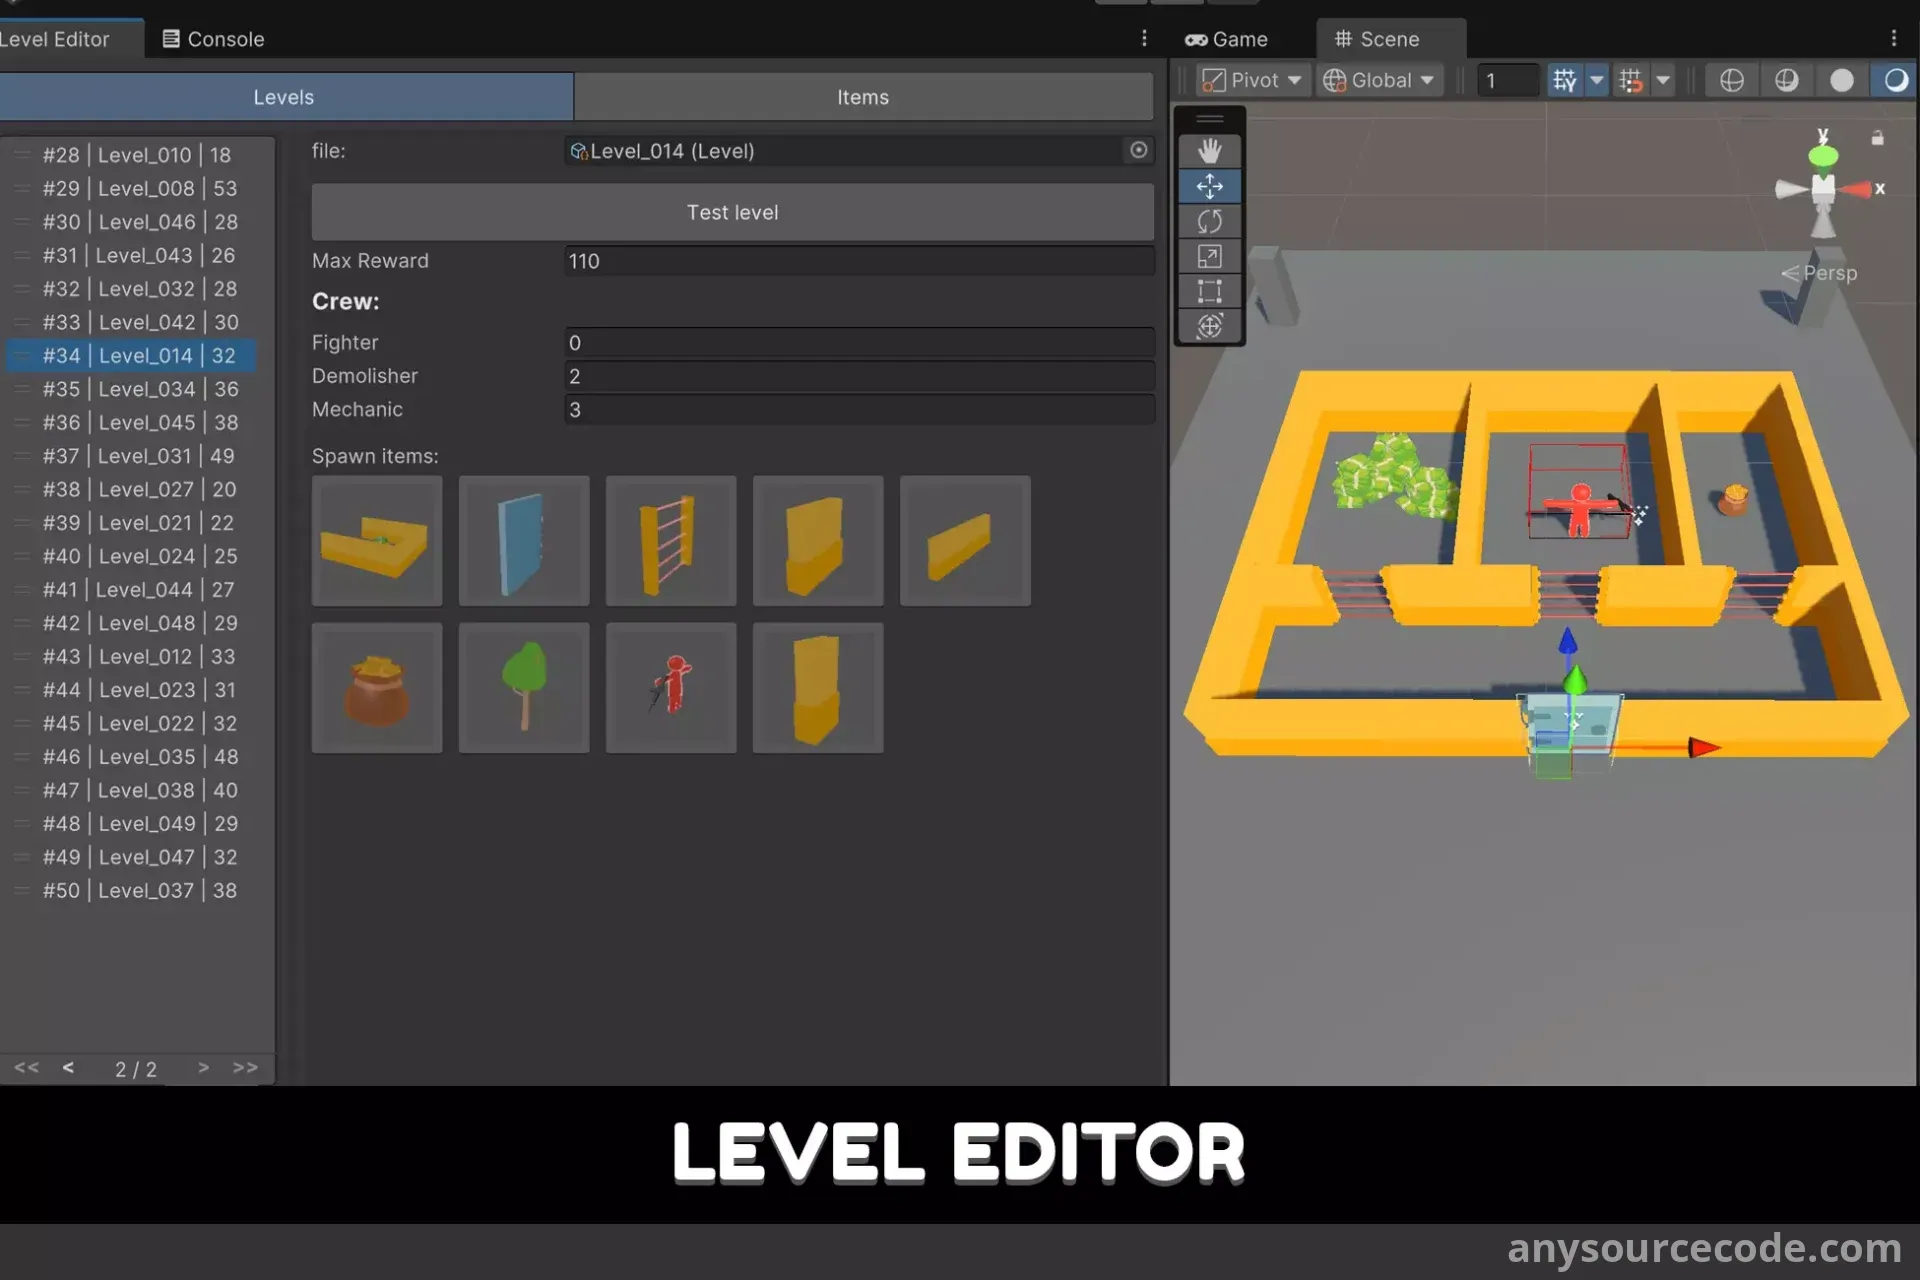Open the Pivot handle position dropdown
Screen dimensions: 1920x1280
(1254, 80)
